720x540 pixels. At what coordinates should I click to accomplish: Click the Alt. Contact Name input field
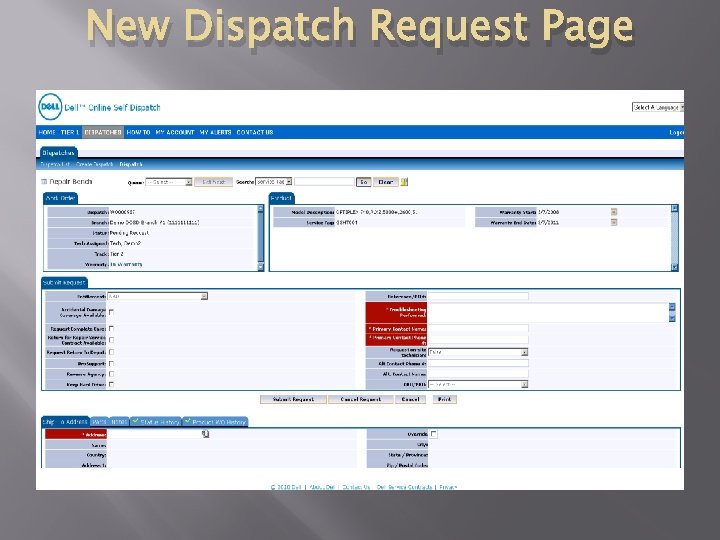(x=478, y=374)
